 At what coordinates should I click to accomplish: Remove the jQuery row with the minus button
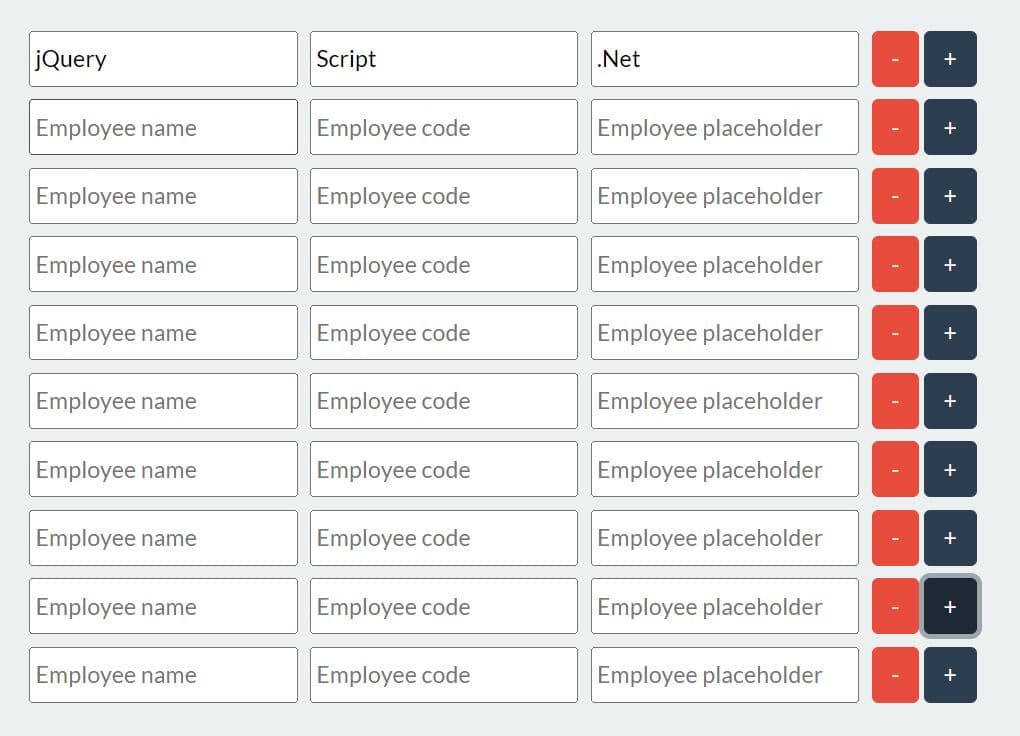pos(895,59)
